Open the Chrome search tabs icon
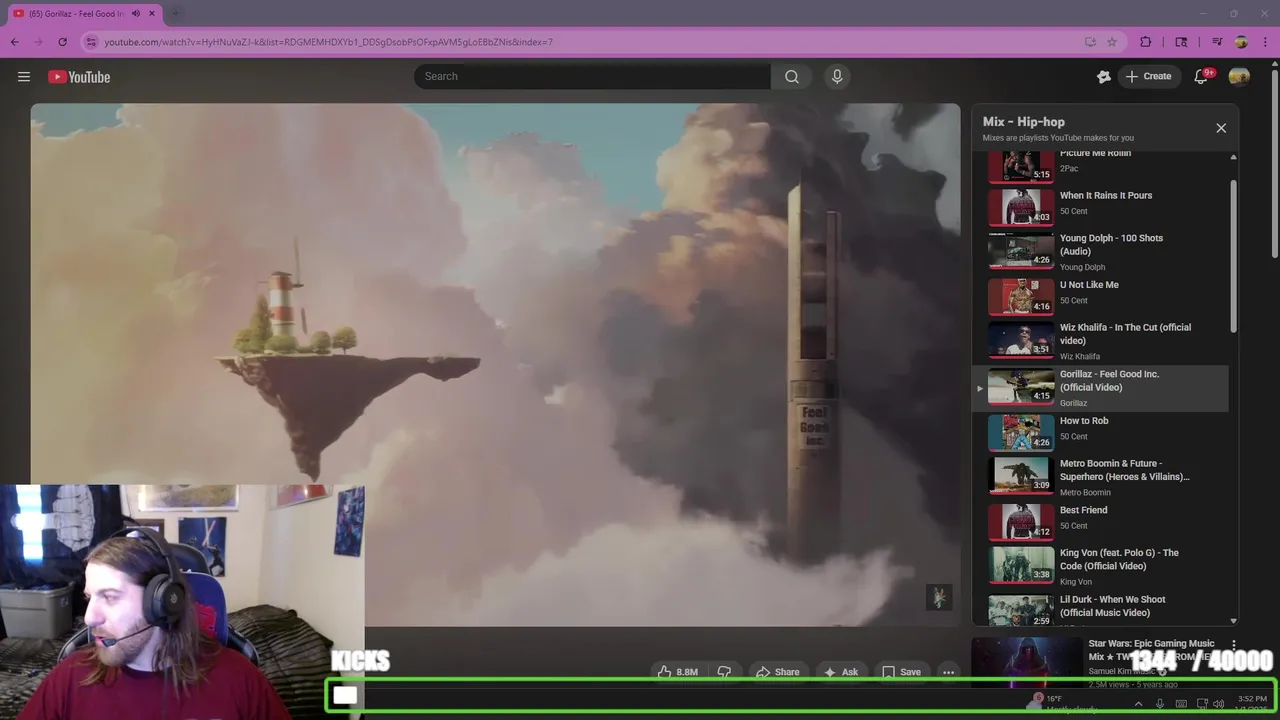Viewport: 1280px width, 720px height. [1181, 42]
